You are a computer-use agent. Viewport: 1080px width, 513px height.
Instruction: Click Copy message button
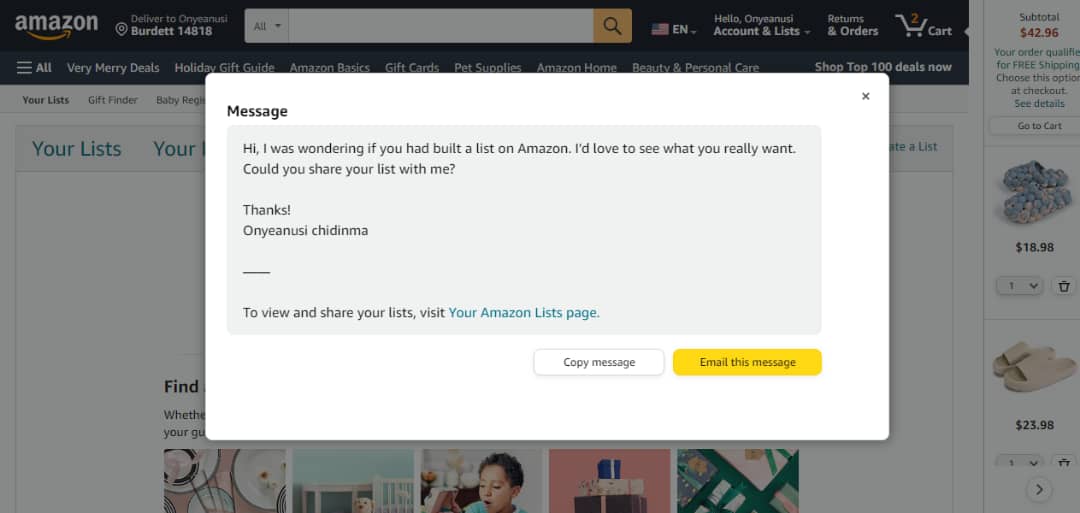(599, 362)
